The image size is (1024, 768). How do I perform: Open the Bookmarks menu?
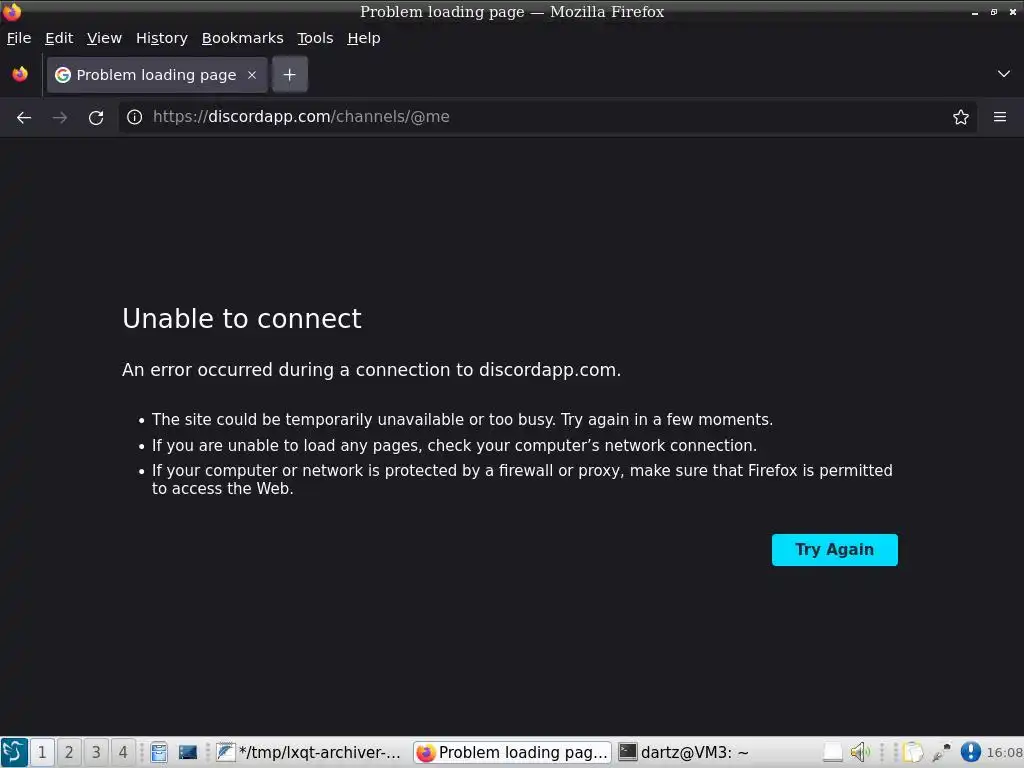242,38
